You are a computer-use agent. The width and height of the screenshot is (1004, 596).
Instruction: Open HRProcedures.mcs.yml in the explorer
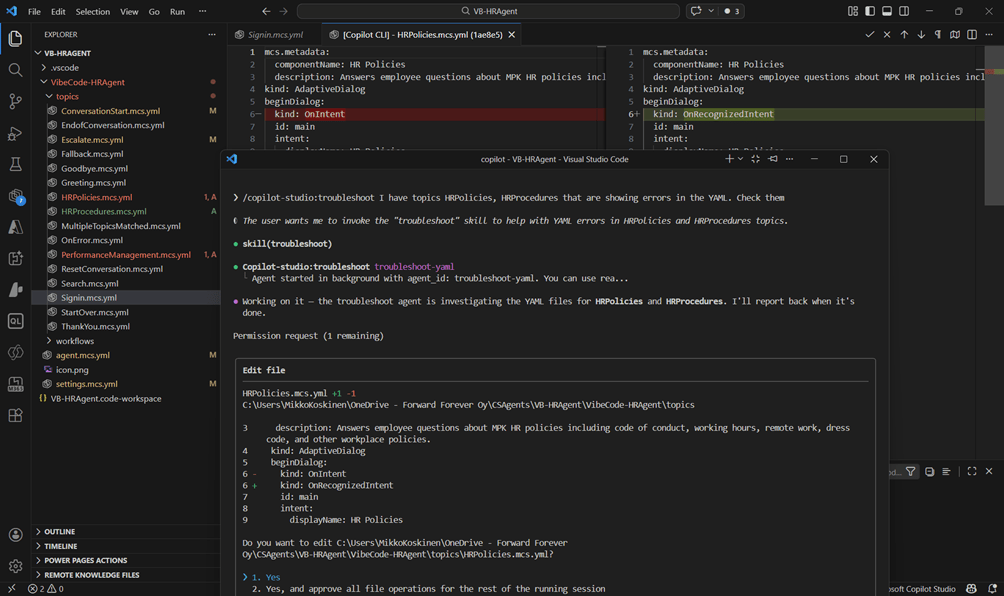103,212
